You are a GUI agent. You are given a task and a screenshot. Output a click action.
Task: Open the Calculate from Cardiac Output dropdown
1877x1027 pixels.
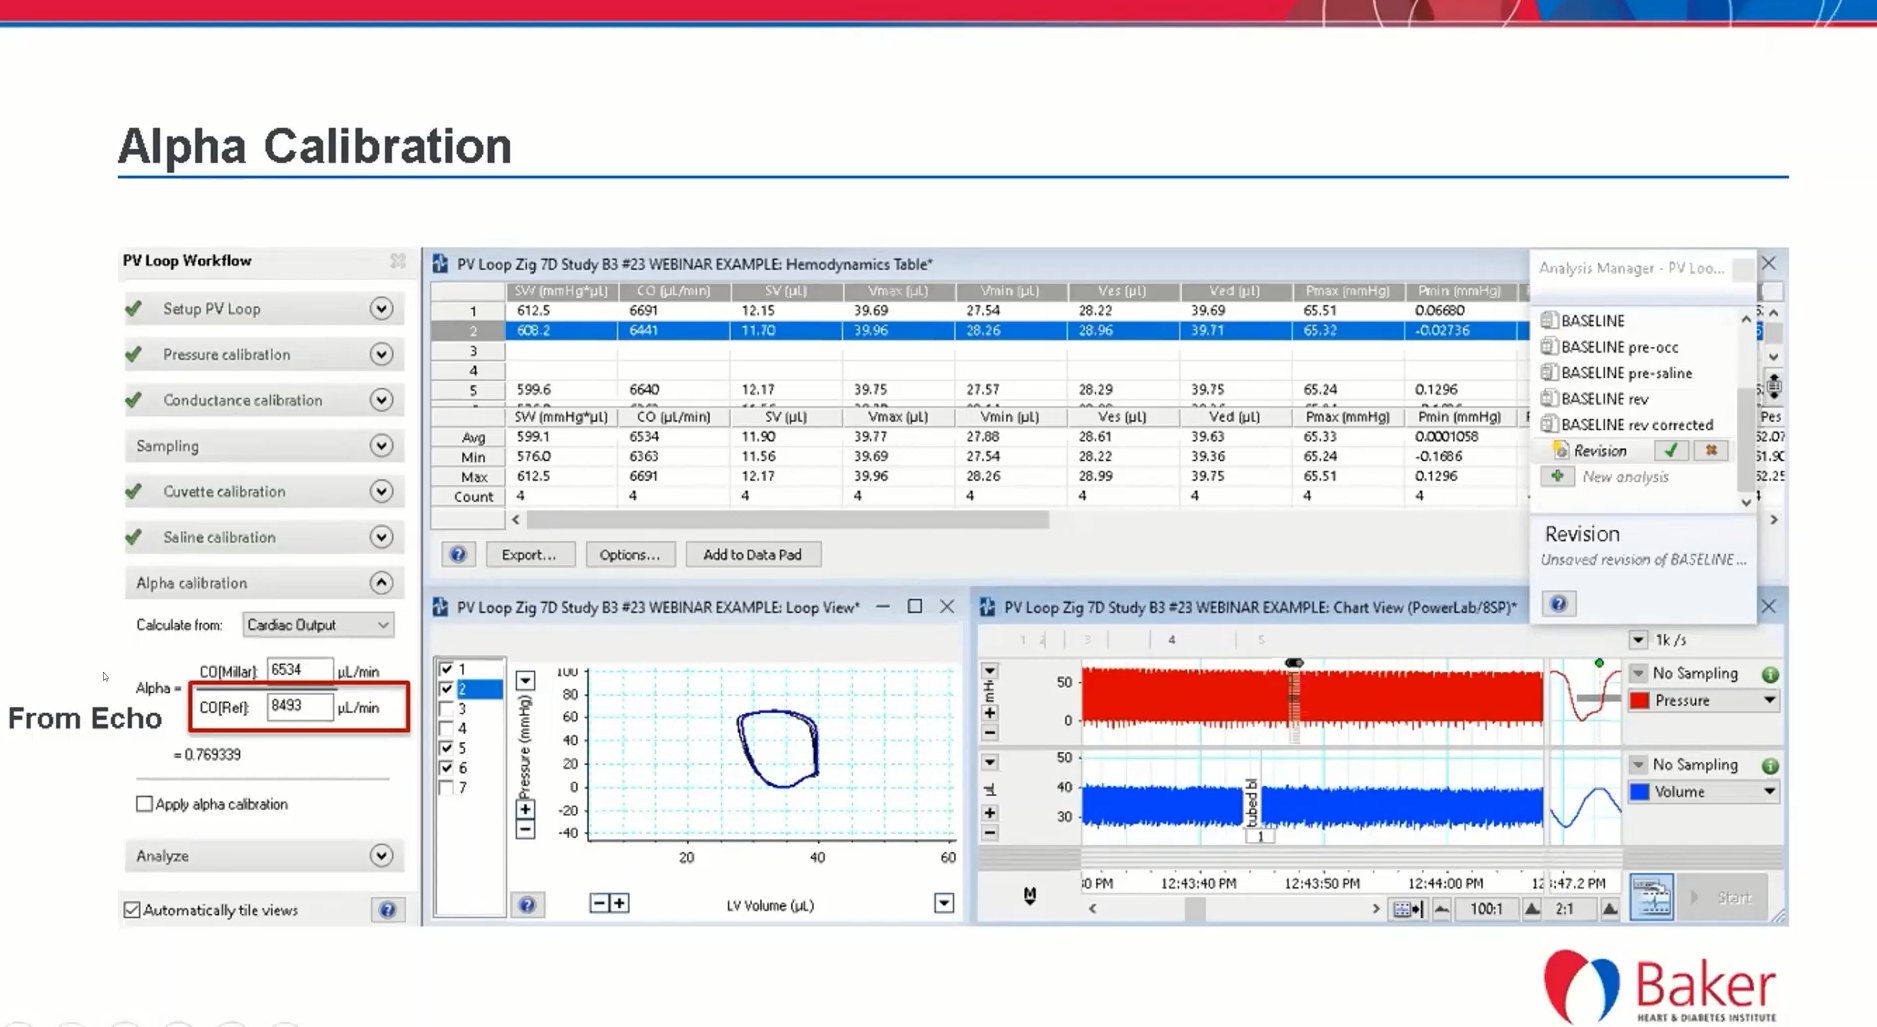[x=318, y=625]
